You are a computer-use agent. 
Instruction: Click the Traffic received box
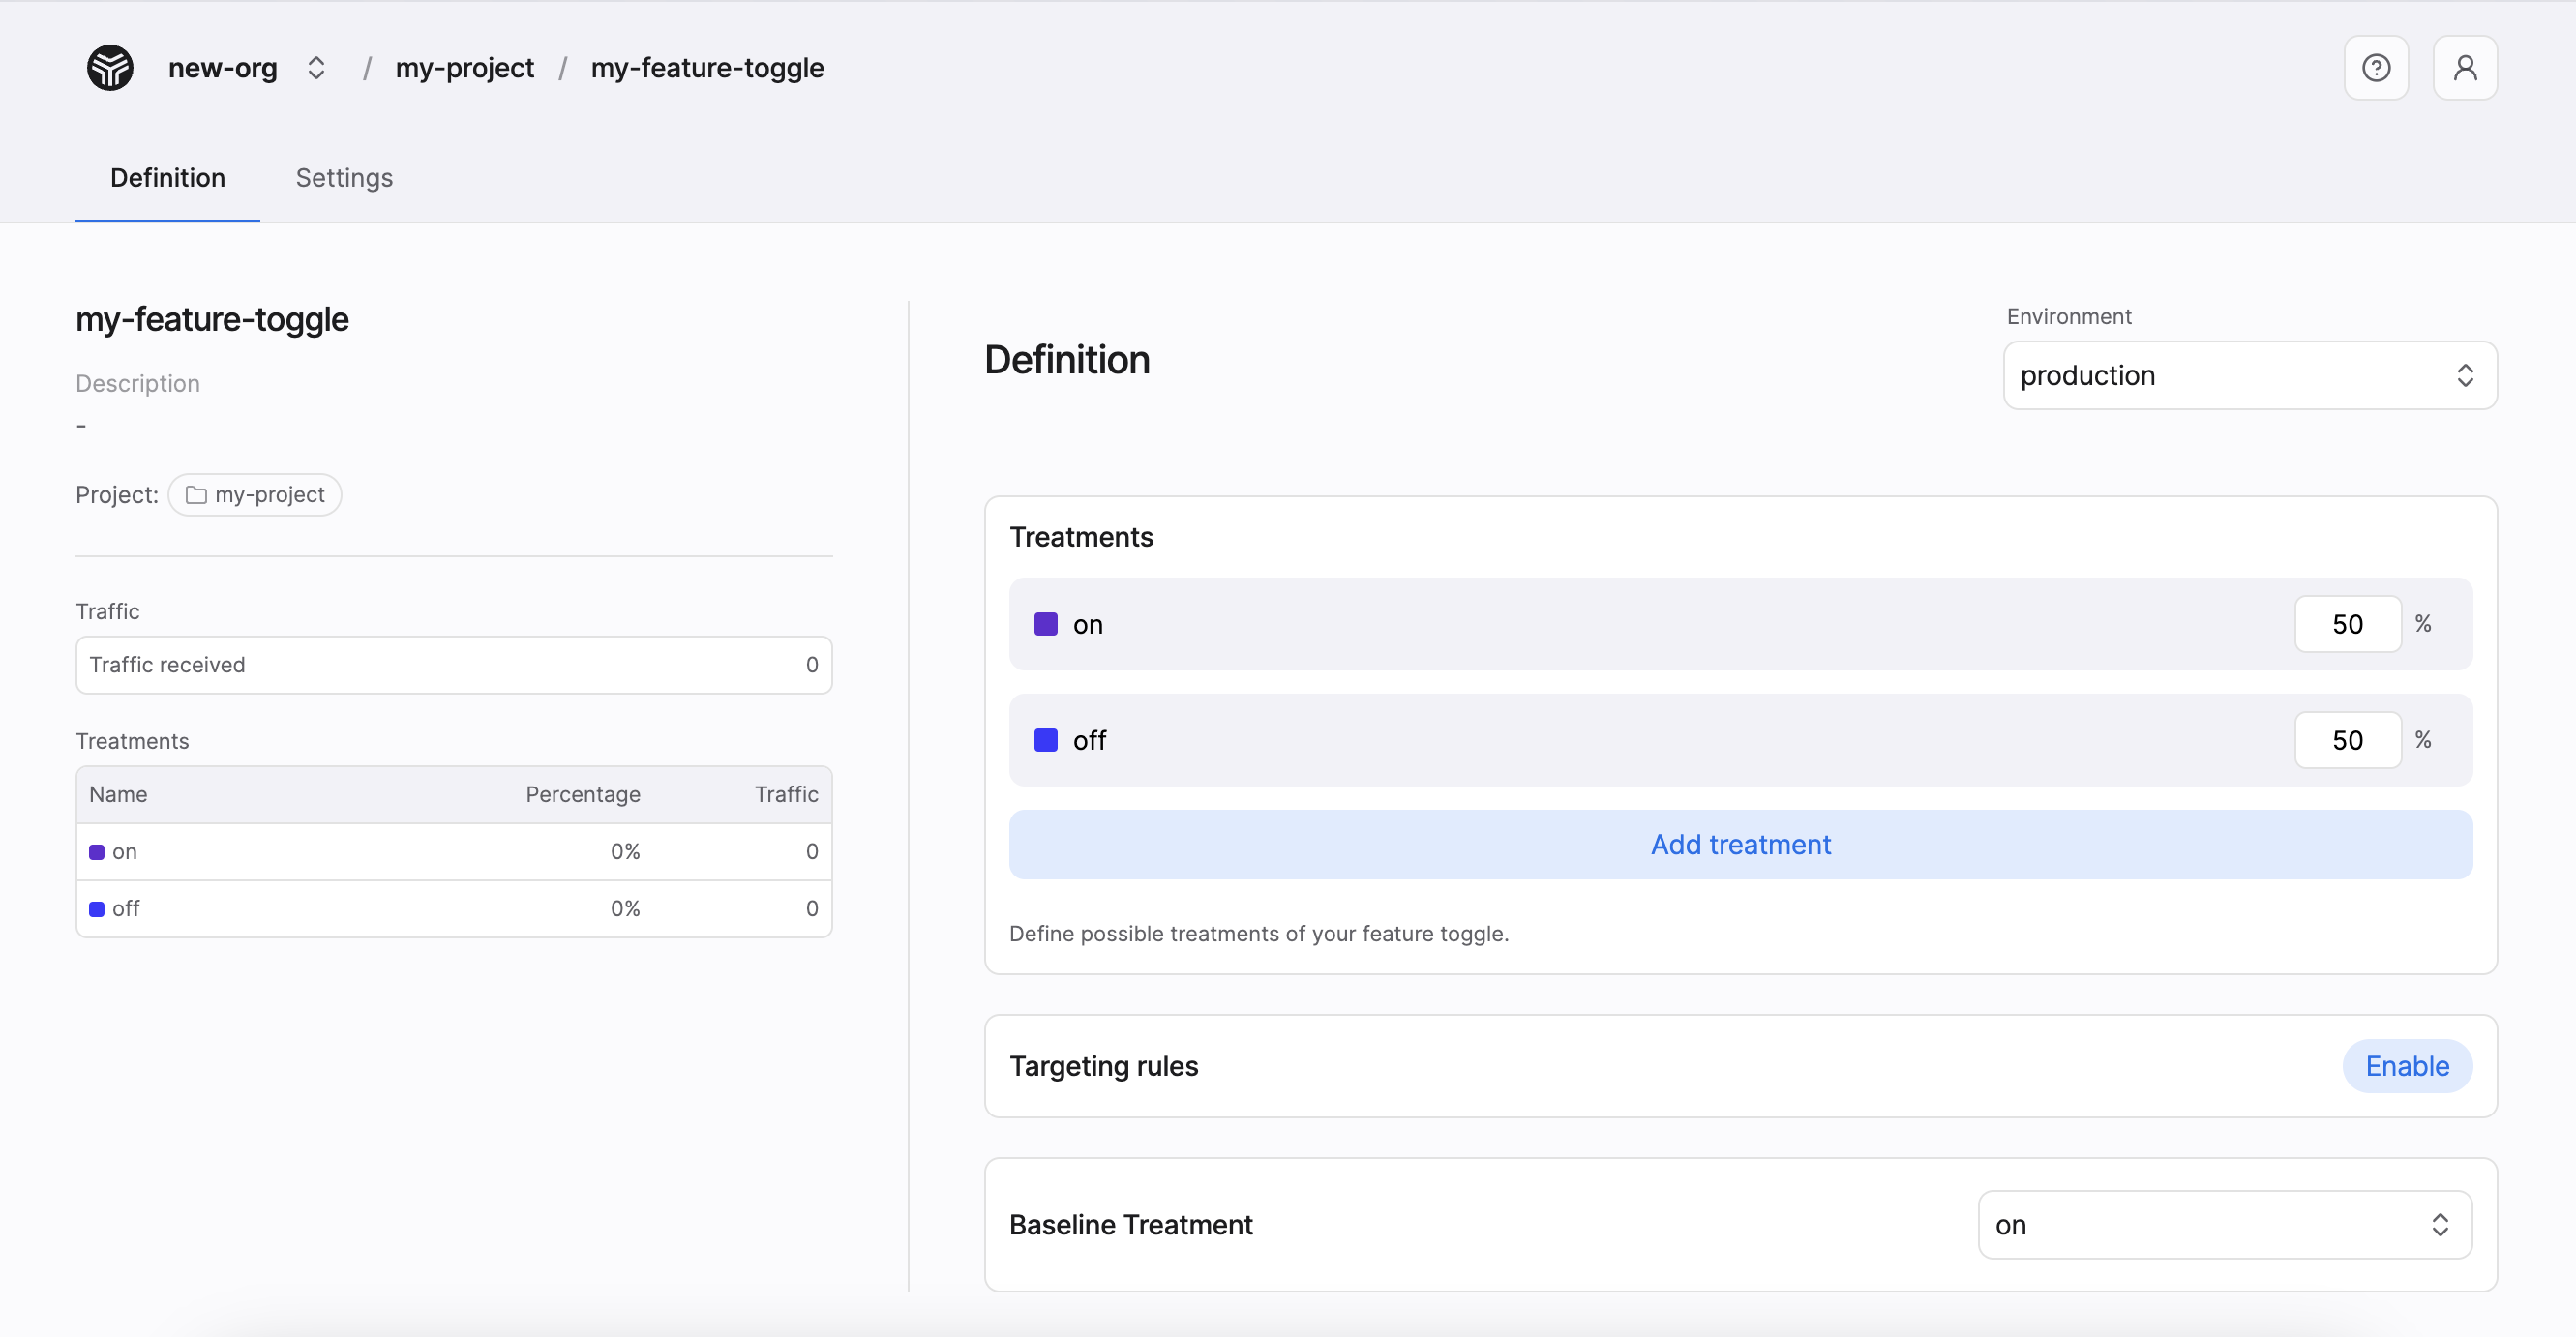(454, 665)
